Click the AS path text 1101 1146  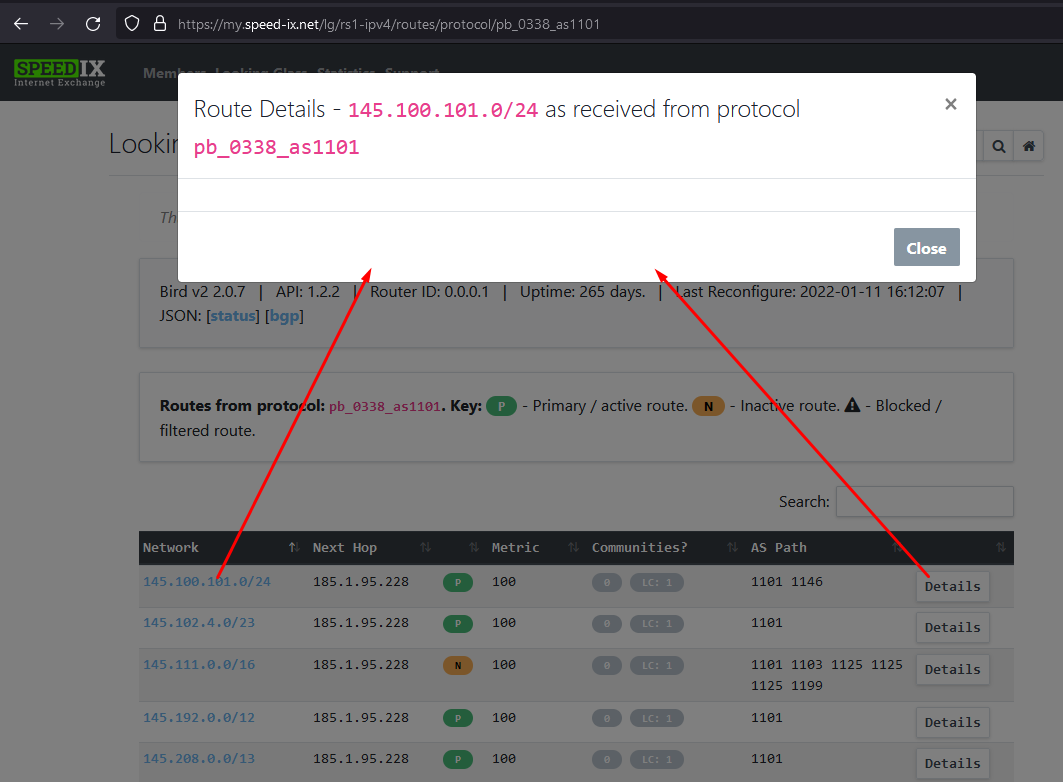tap(786, 581)
